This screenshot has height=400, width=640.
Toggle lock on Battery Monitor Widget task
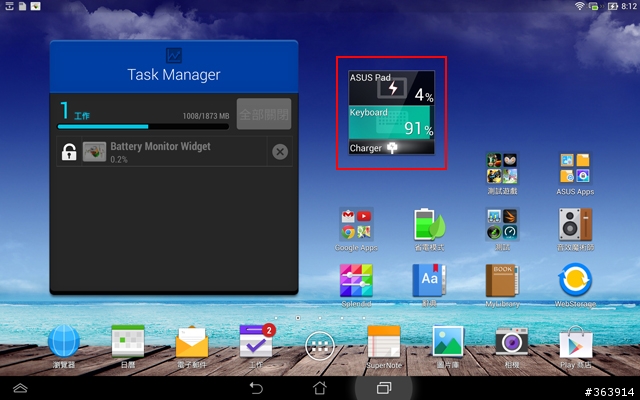69,152
